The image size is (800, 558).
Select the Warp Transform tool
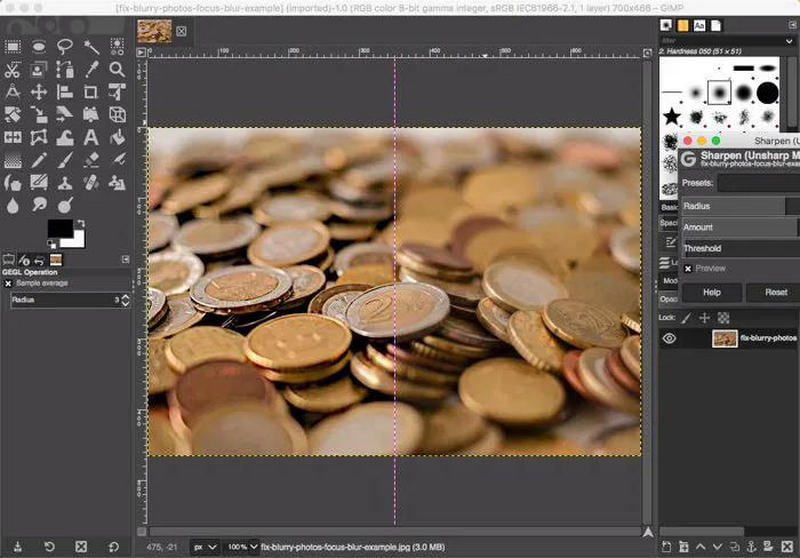(x=65, y=138)
